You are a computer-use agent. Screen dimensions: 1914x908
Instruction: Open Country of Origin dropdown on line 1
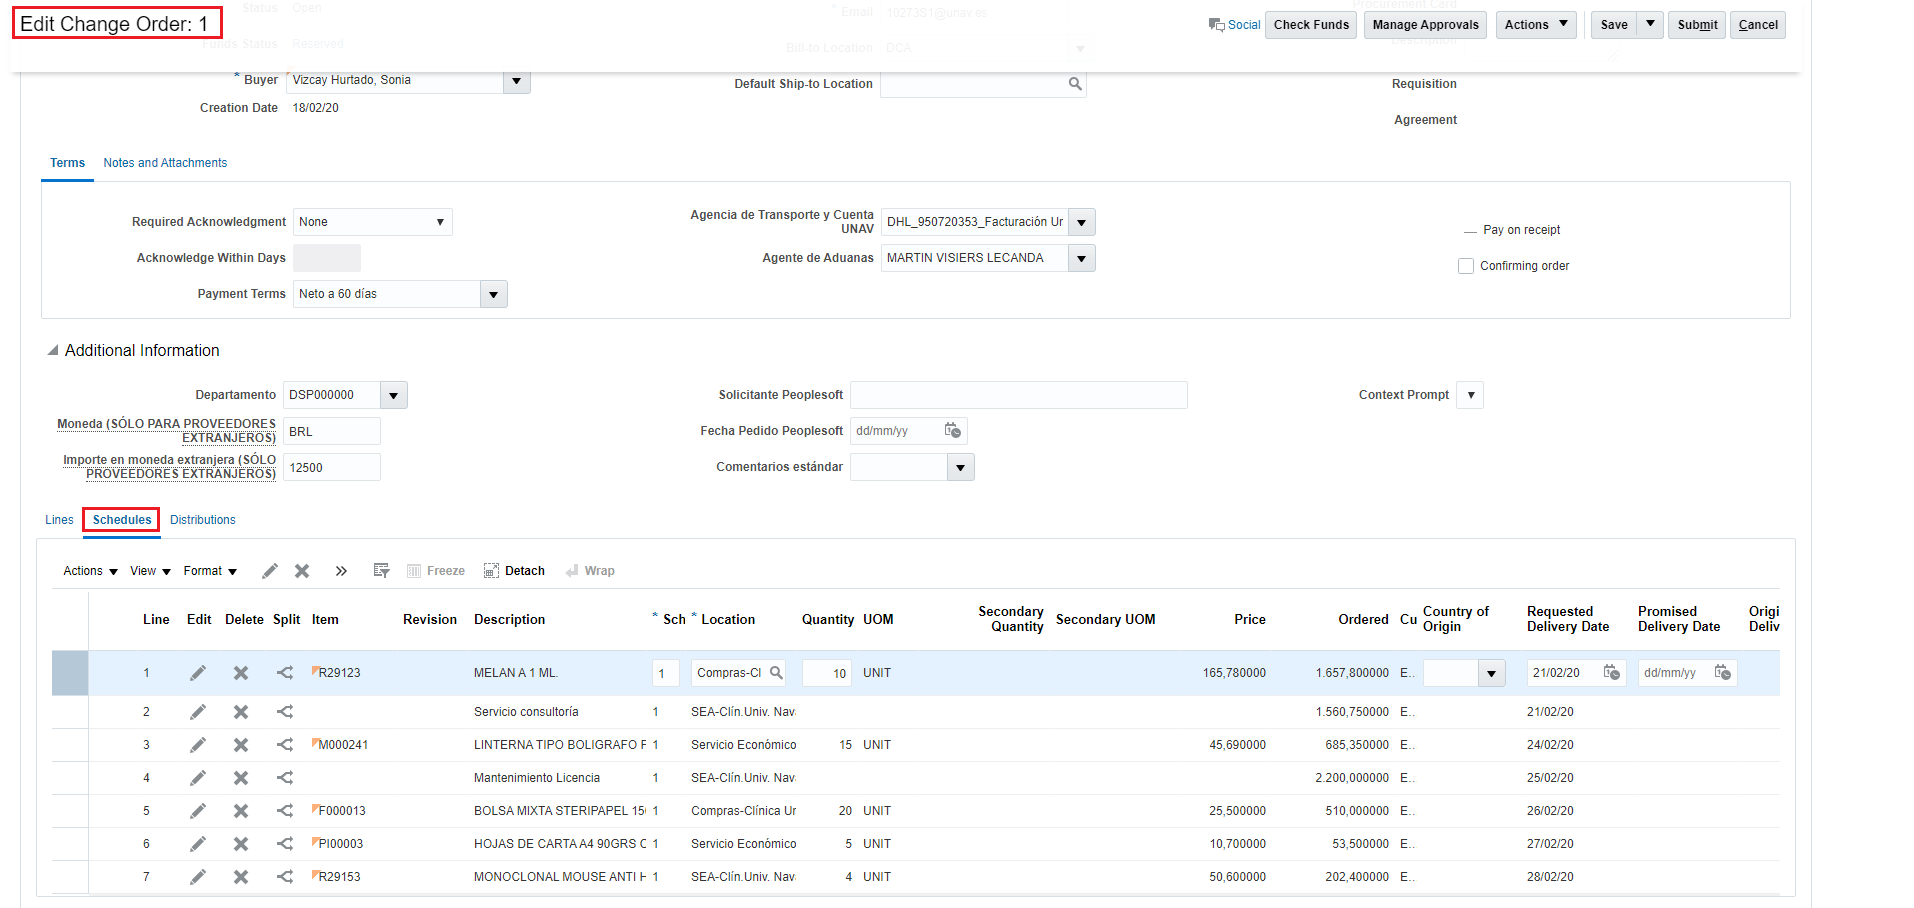[1491, 673]
